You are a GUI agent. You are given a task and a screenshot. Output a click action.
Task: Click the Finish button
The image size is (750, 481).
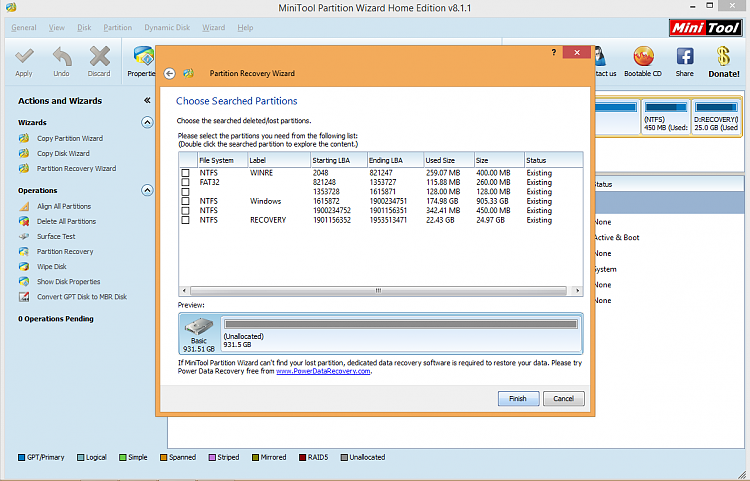(518, 398)
